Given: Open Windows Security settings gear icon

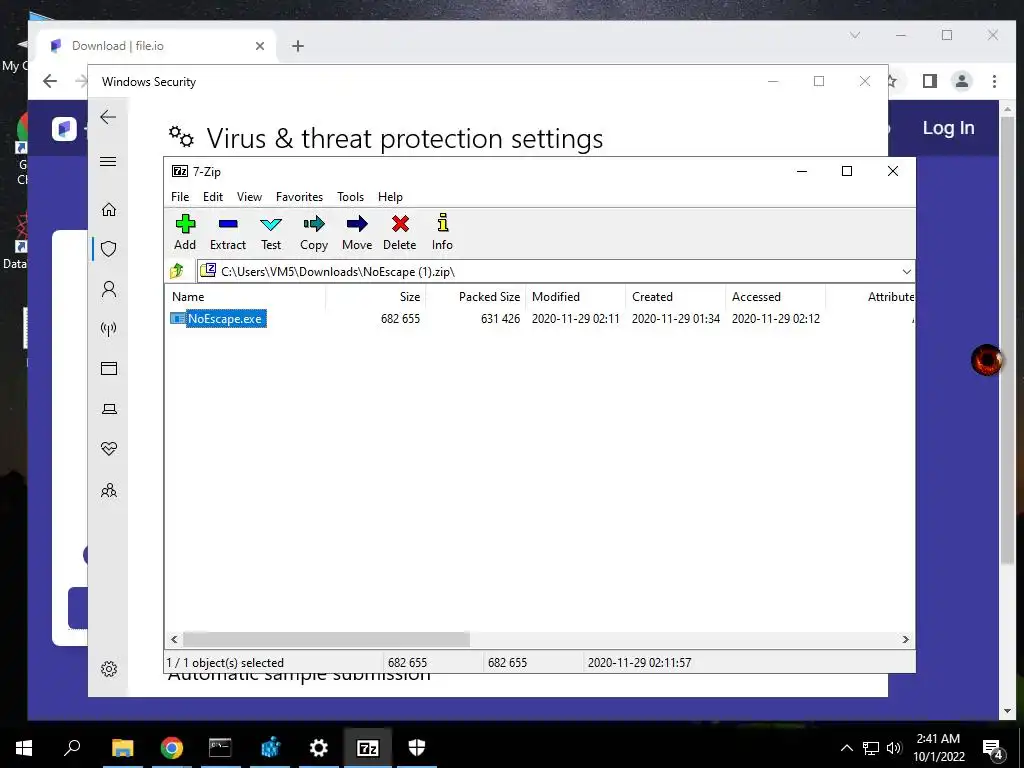Looking at the screenshot, I should pyautogui.click(x=109, y=669).
